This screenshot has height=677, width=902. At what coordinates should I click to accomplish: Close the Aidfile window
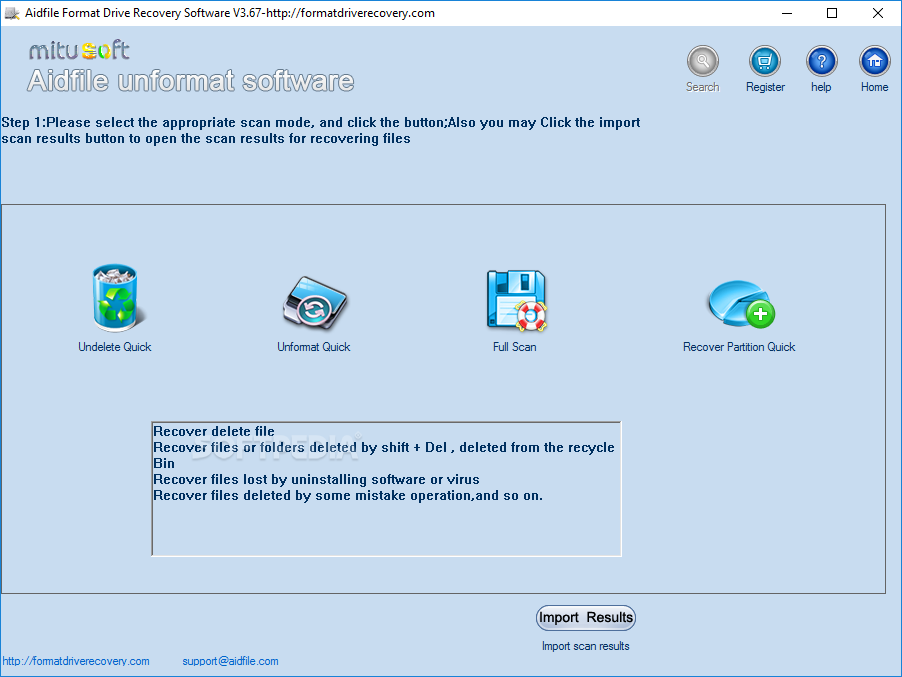(x=878, y=13)
